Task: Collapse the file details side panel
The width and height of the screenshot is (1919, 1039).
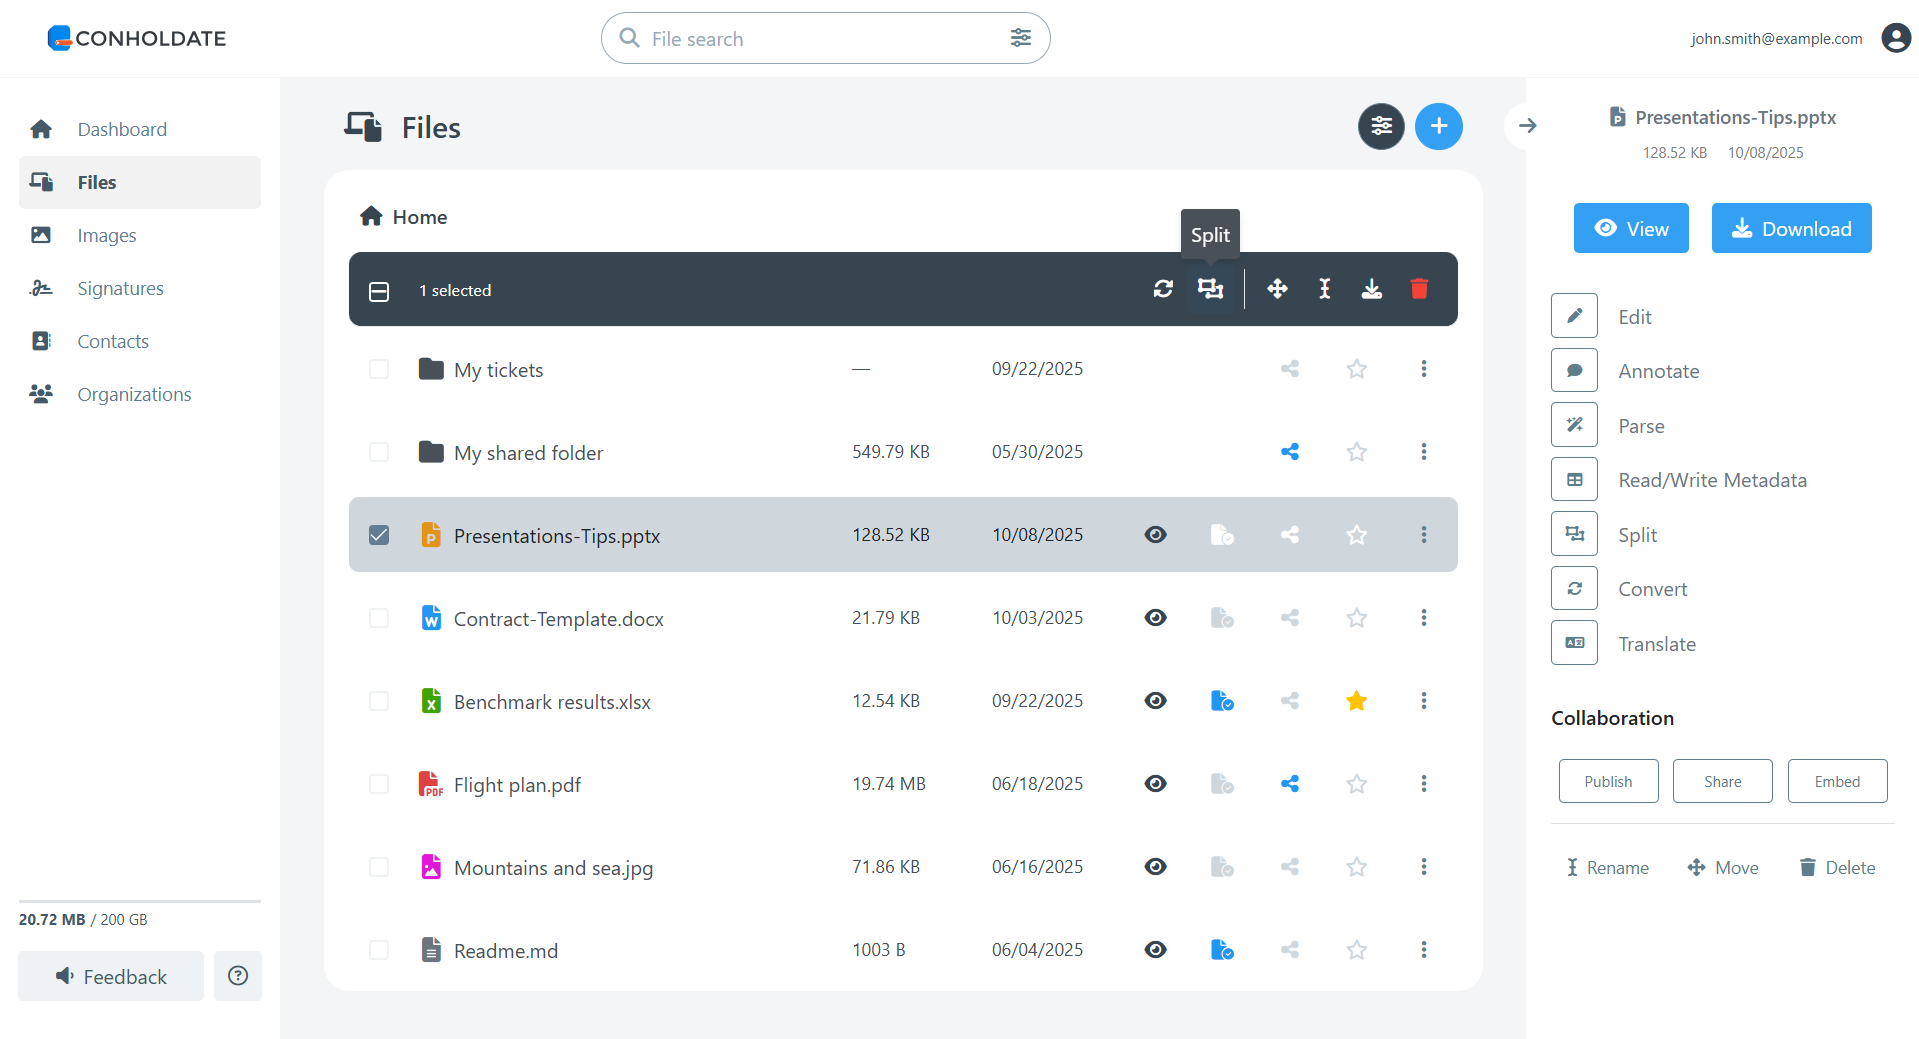Action: pyautogui.click(x=1527, y=126)
